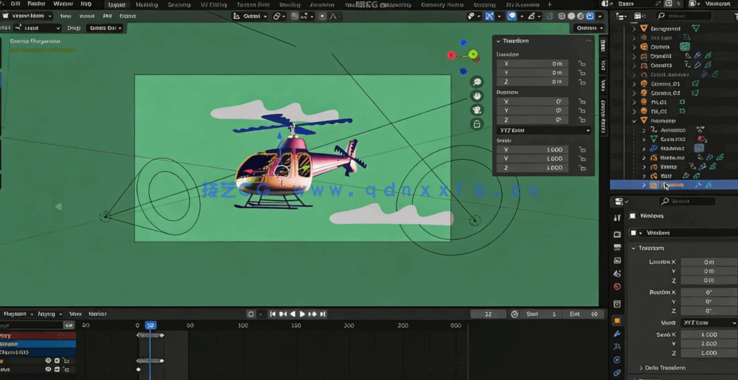Switch to the Scripting workspace tab
The width and height of the screenshot is (738, 380).
[x=484, y=5]
